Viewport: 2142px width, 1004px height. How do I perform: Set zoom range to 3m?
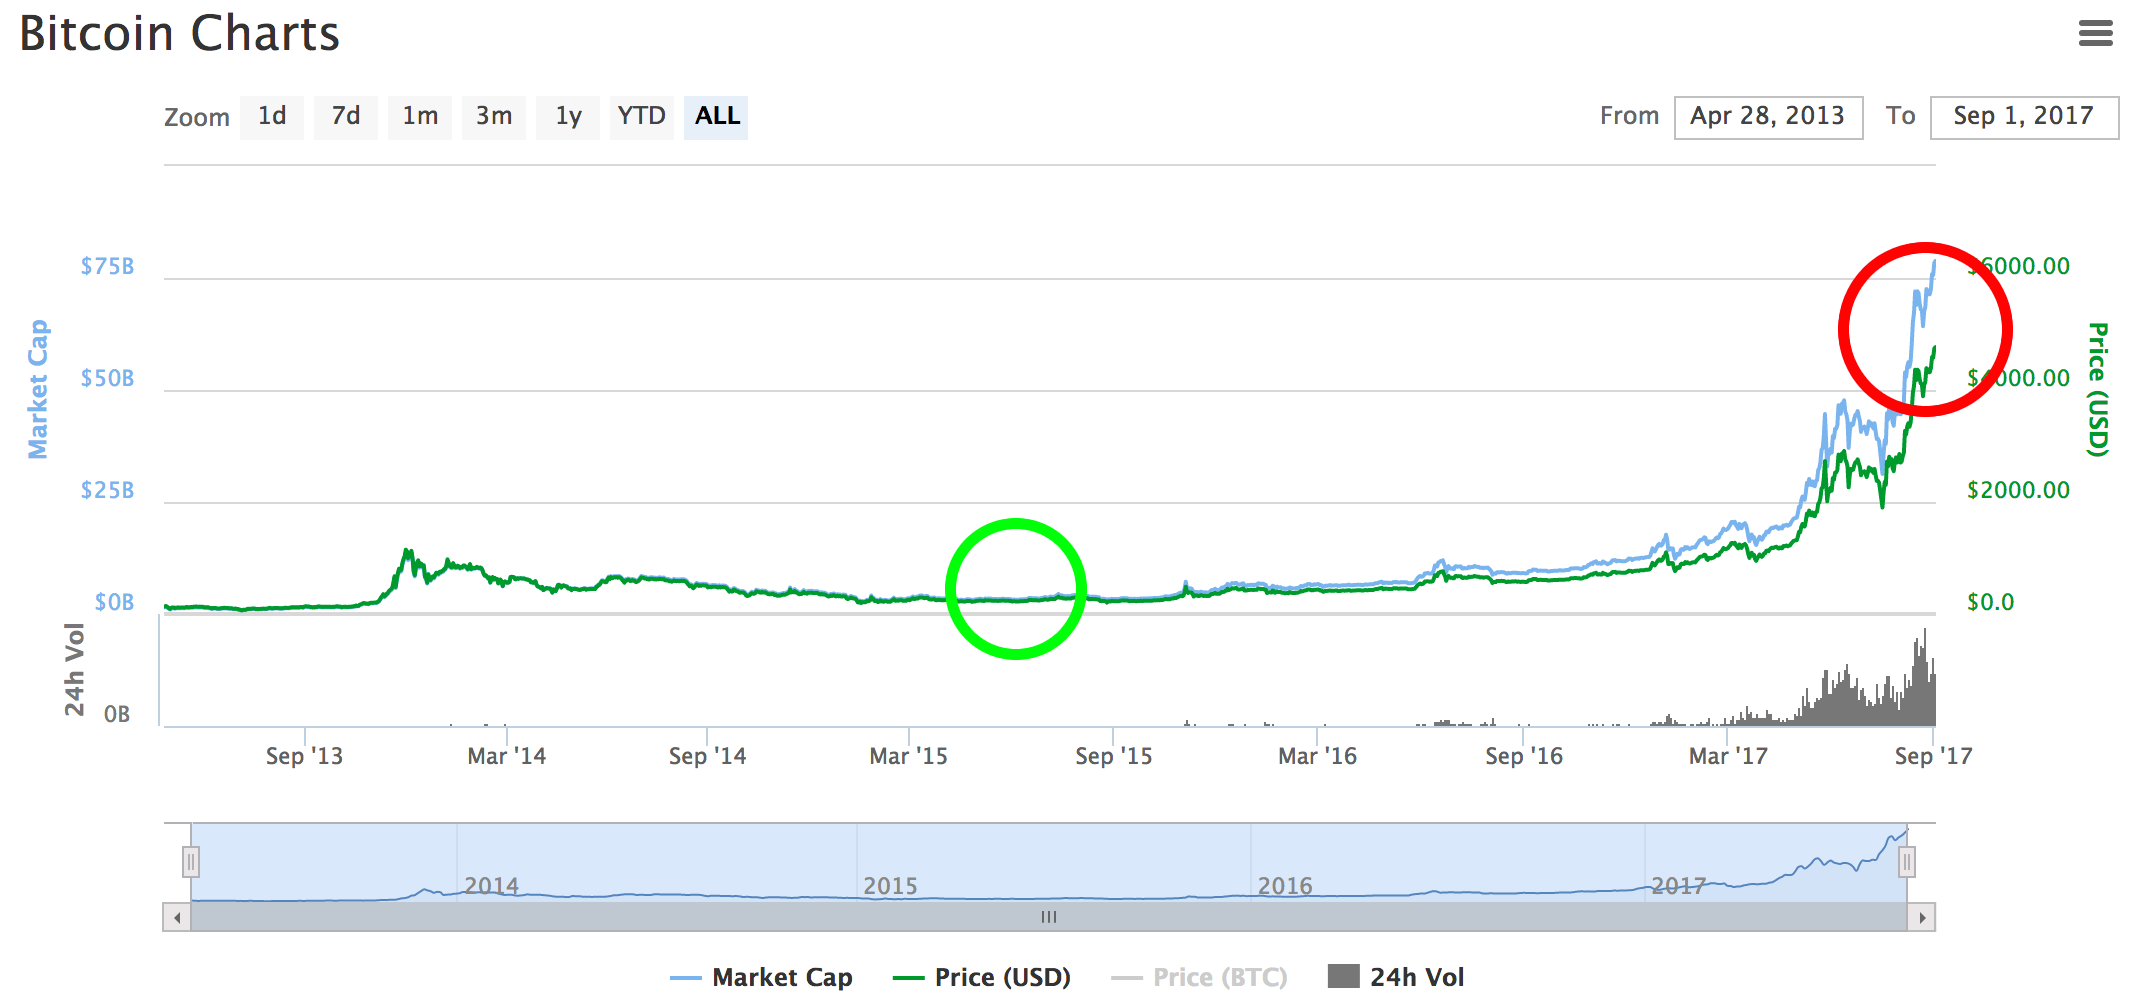494,117
